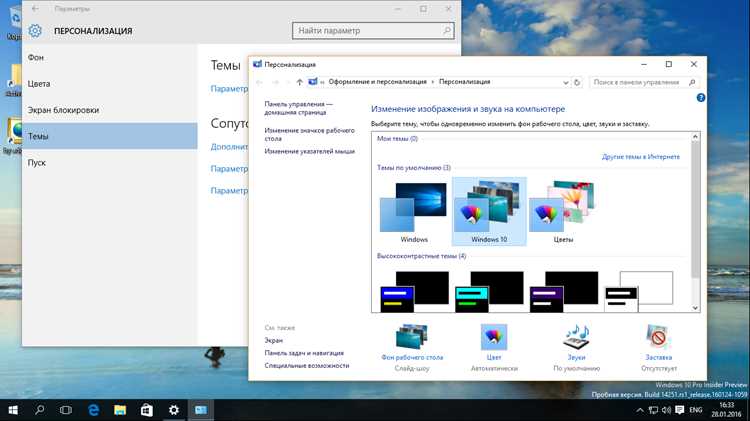Viewport: 750px width, 421px height.
Task: Open 'Изменение указателей мыши' link
Action: click(309, 151)
